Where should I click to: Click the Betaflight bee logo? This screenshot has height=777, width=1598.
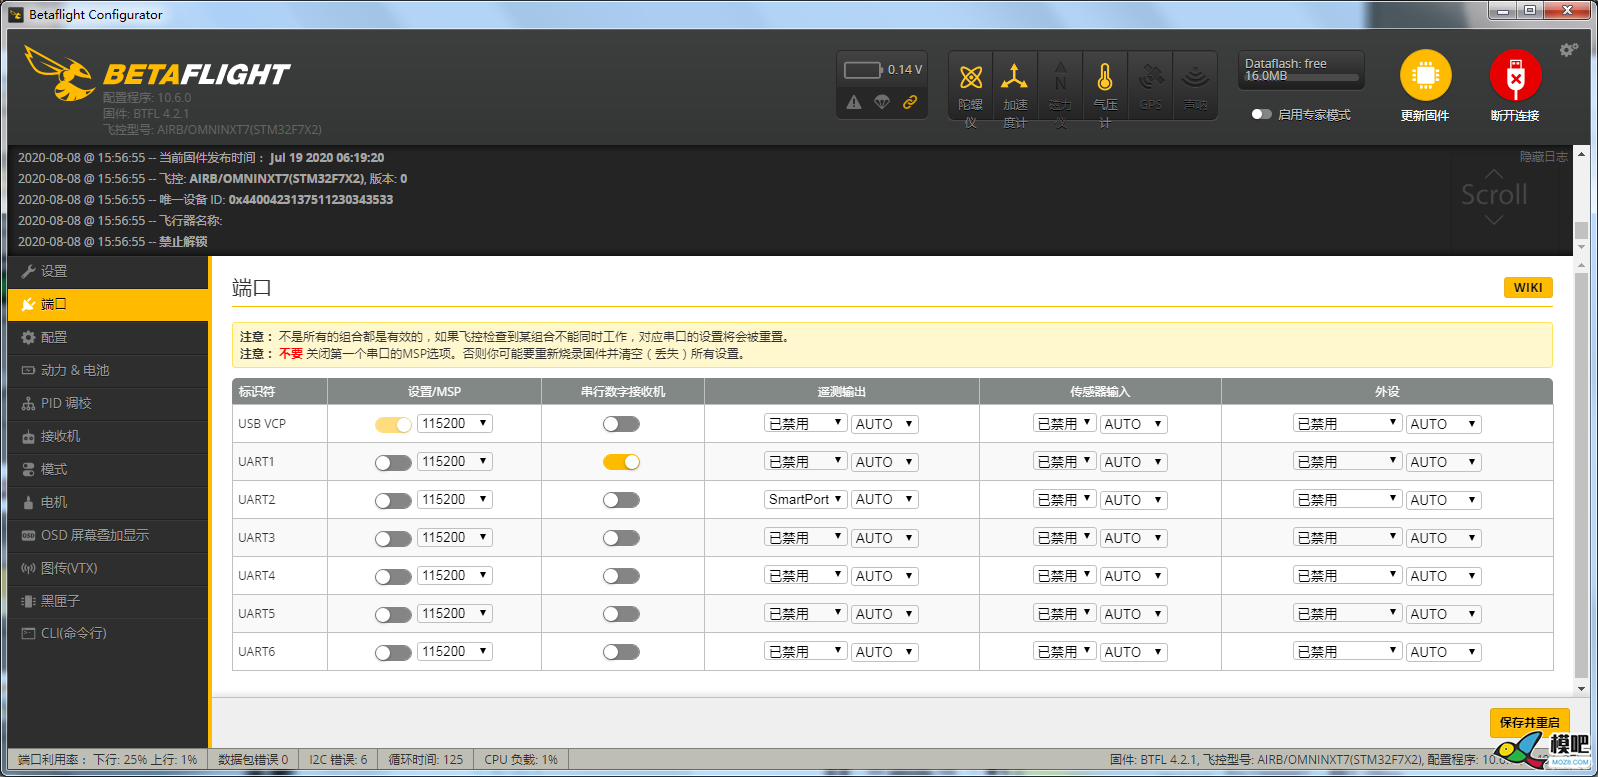(x=58, y=73)
